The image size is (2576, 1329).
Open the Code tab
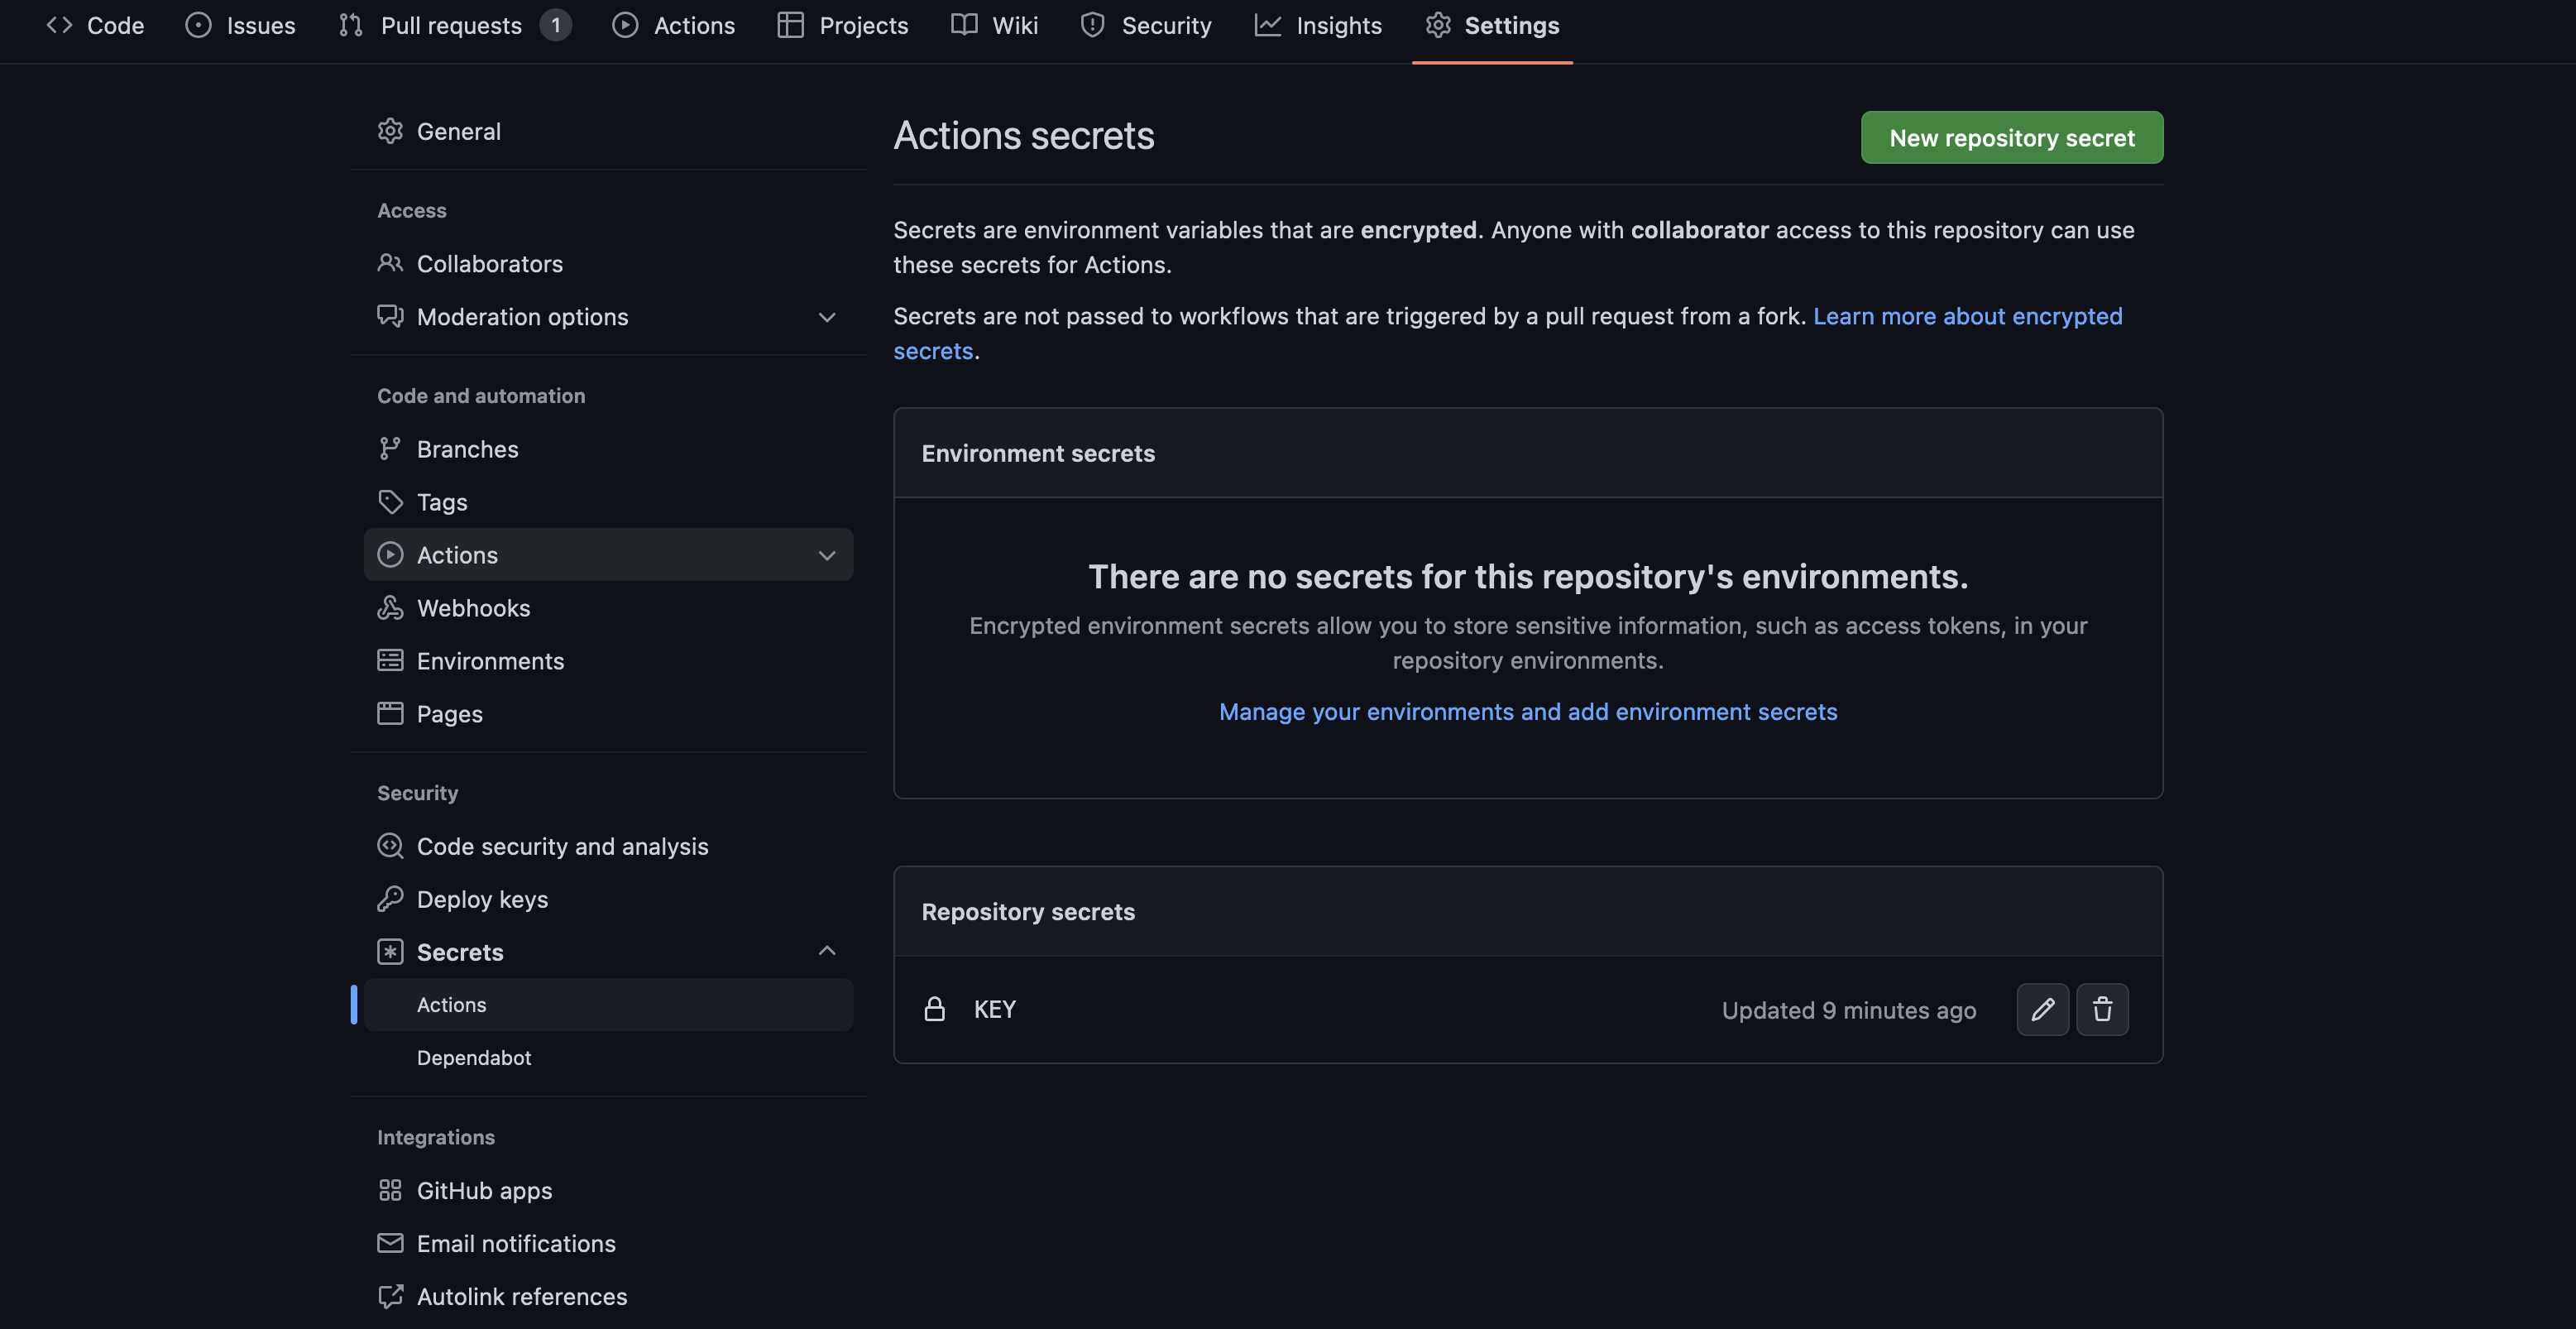95,25
